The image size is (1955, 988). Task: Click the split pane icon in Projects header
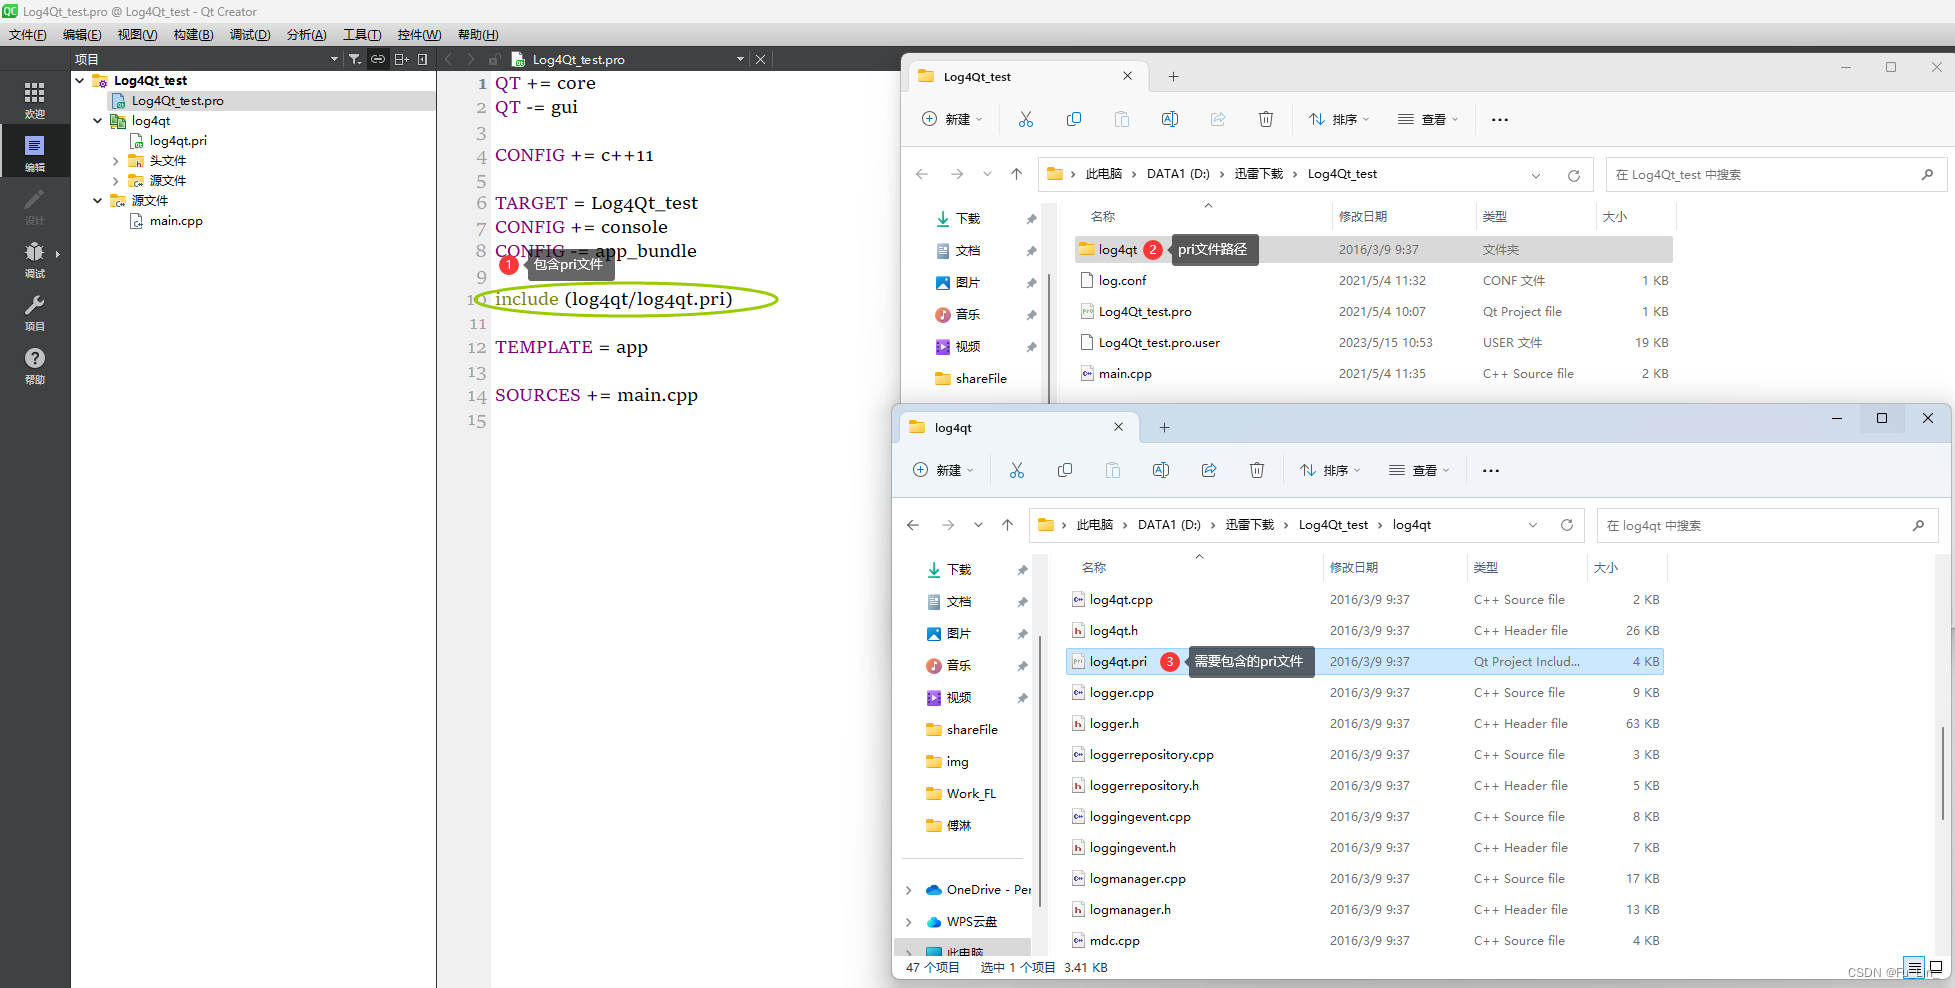coord(401,59)
